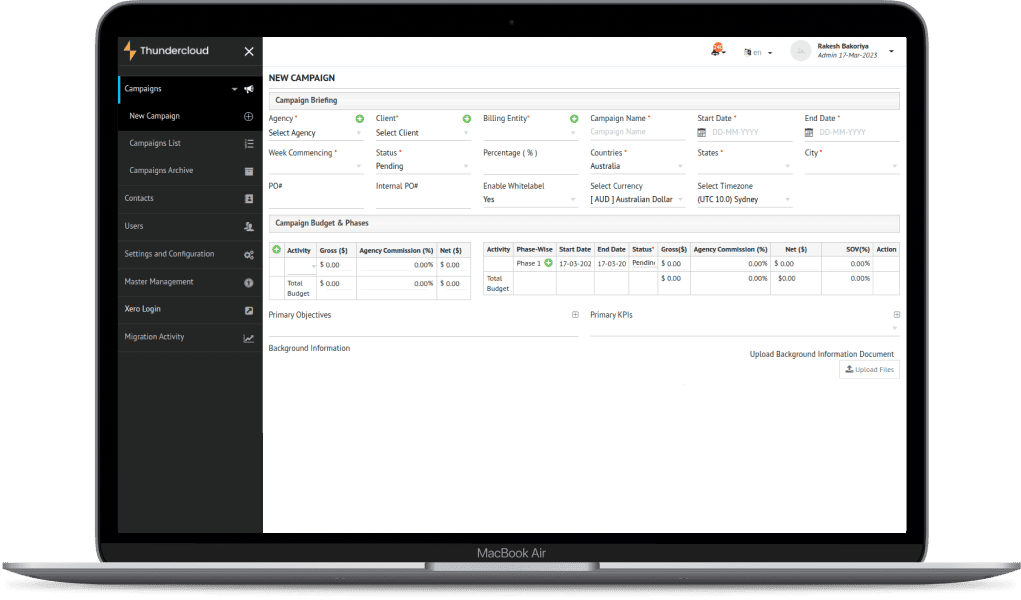Click the notification avatar icon in header
Image resolution: width=1021 pixels, height=600 pixels.
tap(717, 51)
